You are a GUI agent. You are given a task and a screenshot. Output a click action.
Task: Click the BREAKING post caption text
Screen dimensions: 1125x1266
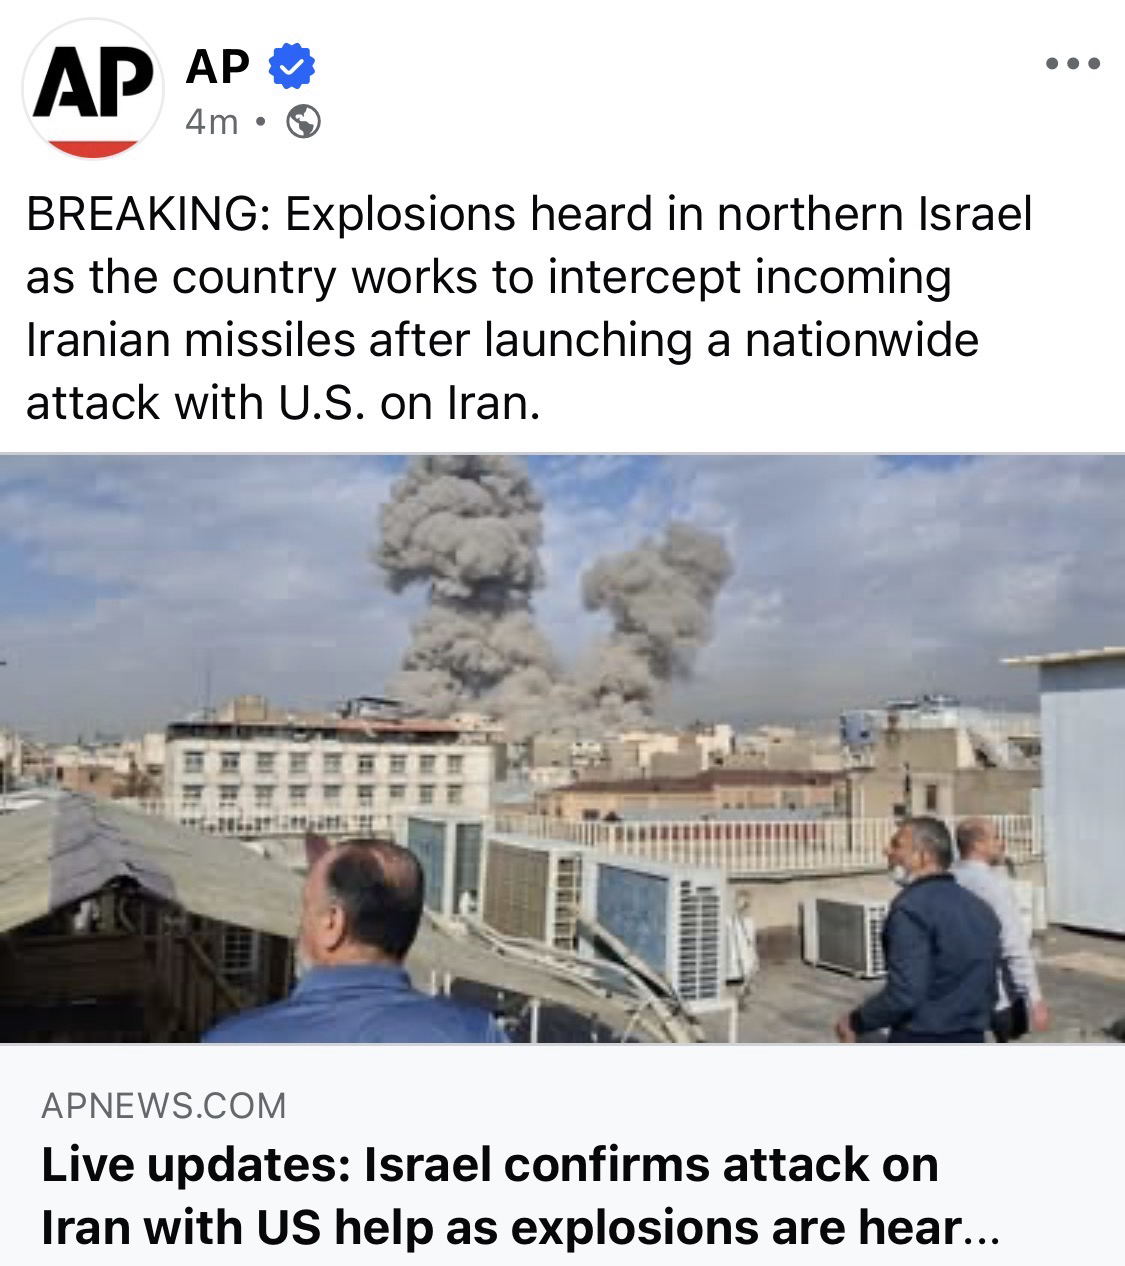(528, 308)
